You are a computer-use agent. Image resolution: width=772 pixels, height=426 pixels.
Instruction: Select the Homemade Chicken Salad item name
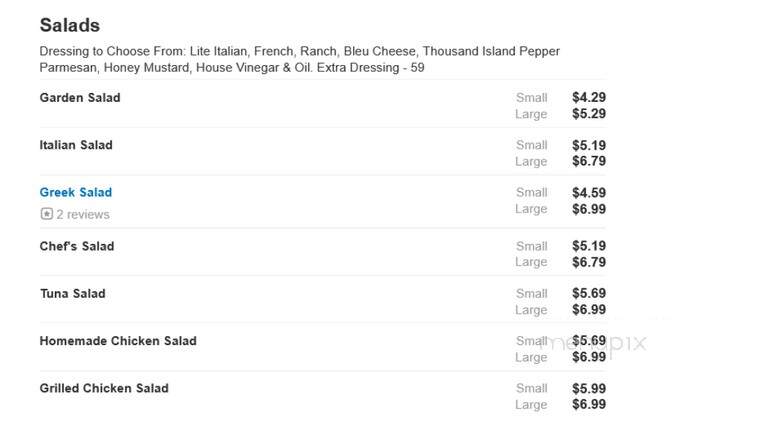pos(118,341)
